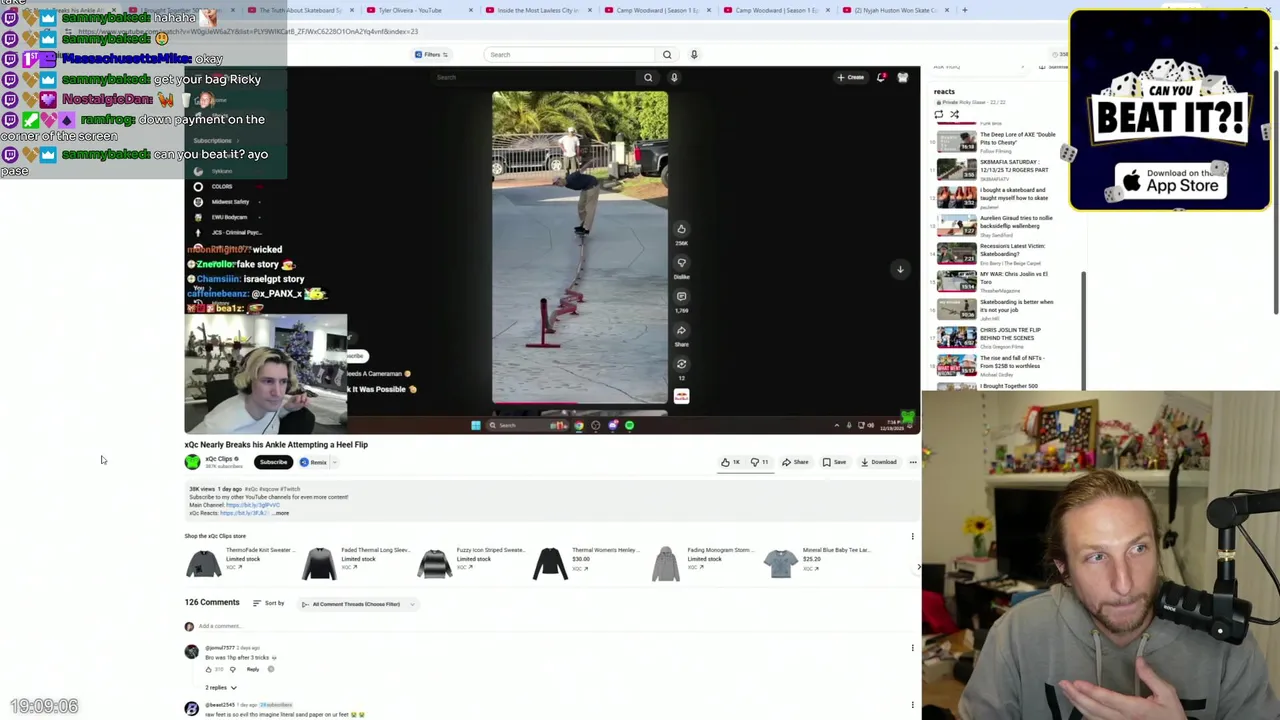Like the Short inside the embedded video
The image size is (1280, 720).
pyautogui.click(x=681, y=229)
